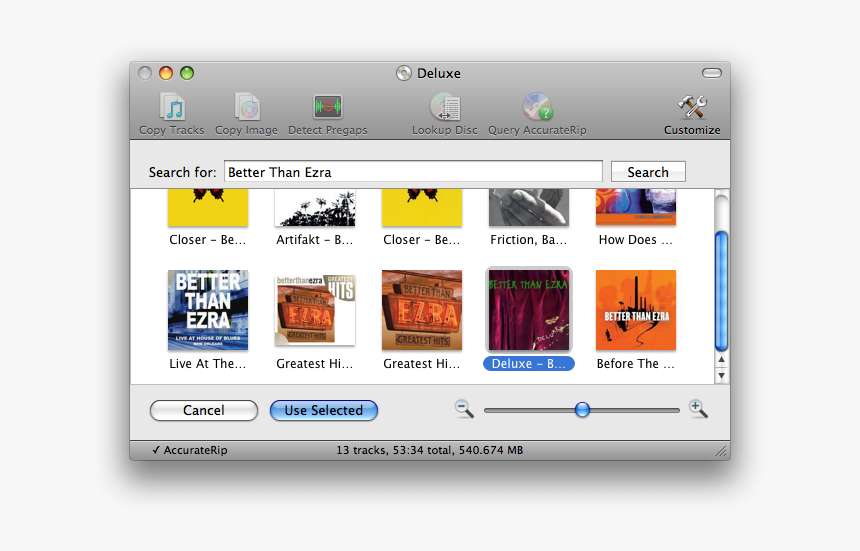Click the vertical scrollbar thumb
This screenshot has height=551, width=860.
coord(721,291)
